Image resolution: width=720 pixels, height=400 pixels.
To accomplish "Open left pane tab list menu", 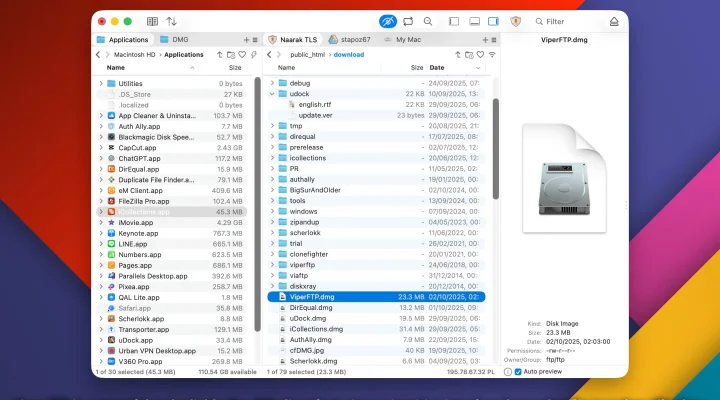I will [255, 40].
